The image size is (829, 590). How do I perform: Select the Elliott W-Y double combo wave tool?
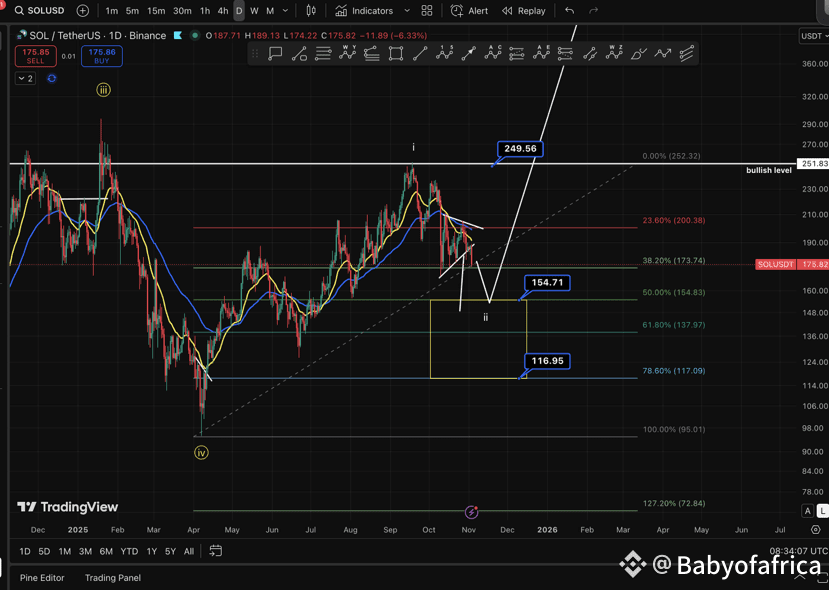[x=347, y=53]
